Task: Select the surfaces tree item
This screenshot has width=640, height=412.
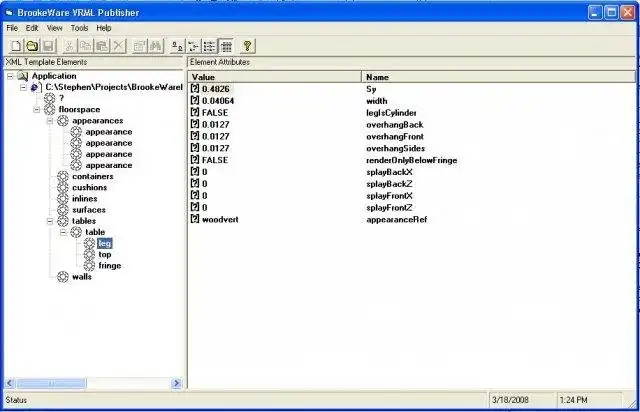Action: pyautogui.click(x=89, y=210)
